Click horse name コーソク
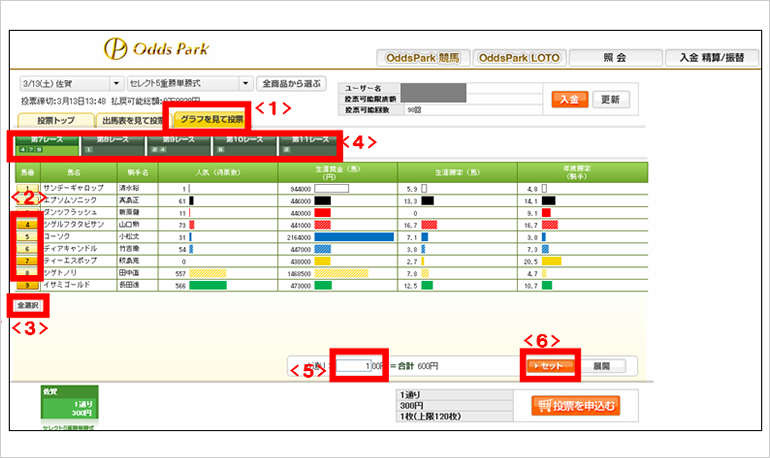The height and width of the screenshot is (458, 770). coord(57,237)
